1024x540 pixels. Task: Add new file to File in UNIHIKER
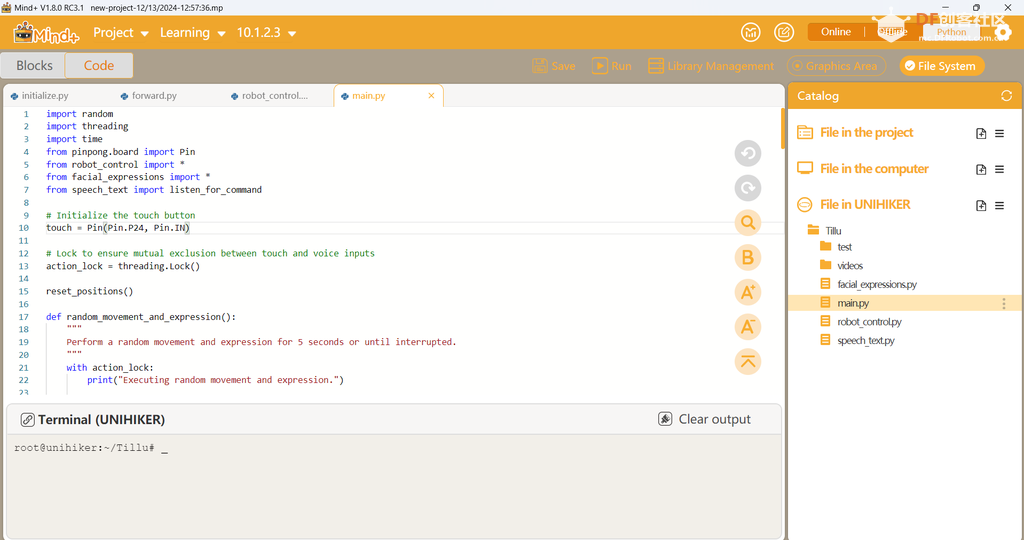(981, 205)
